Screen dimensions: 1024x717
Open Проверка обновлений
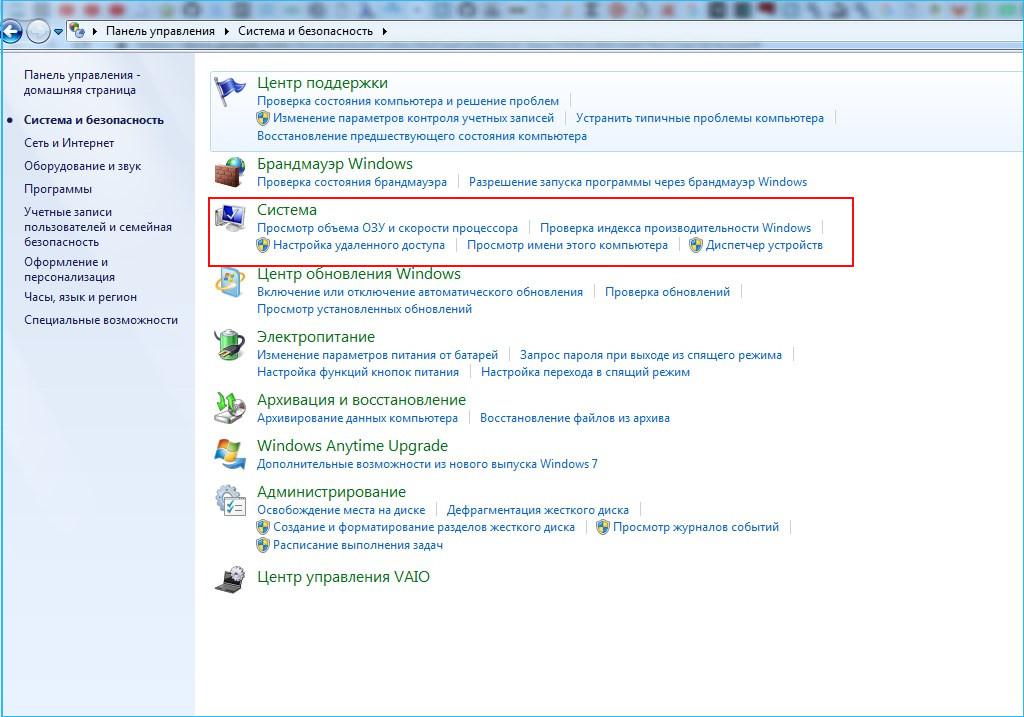point(667,292)
